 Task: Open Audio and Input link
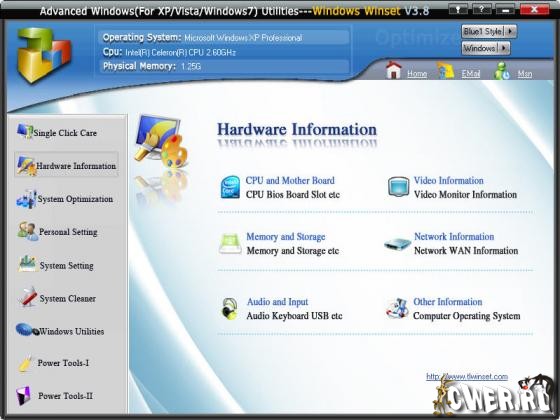point(278,302)
